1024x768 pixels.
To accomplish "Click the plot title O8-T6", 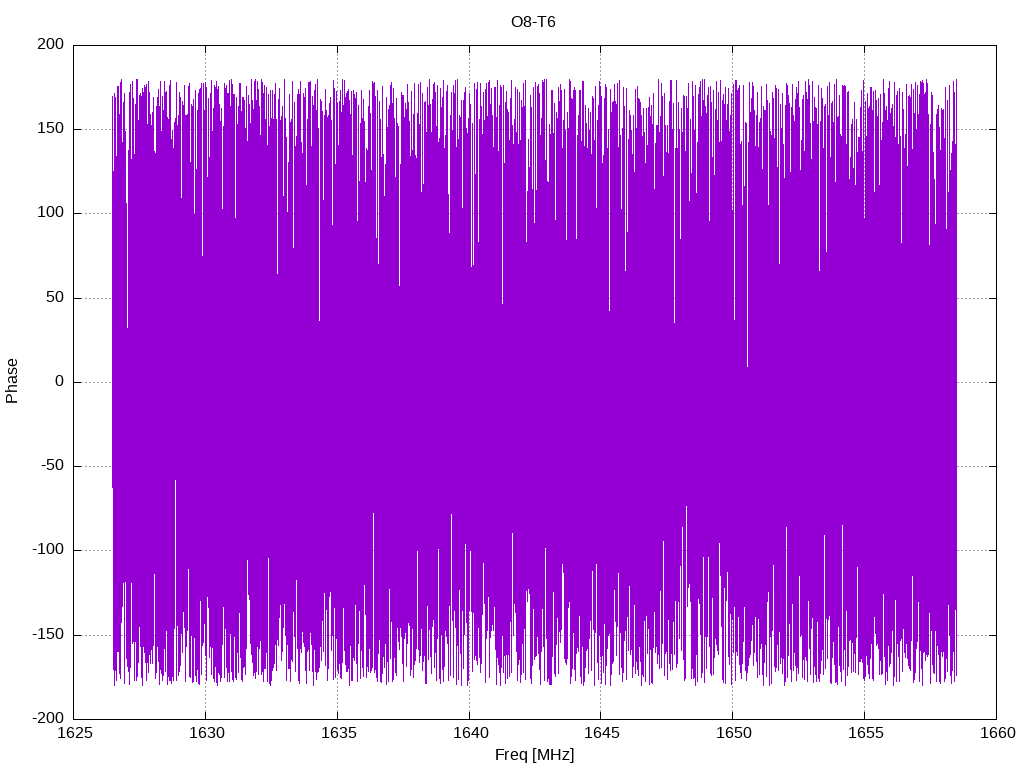I will click(533, 22).
